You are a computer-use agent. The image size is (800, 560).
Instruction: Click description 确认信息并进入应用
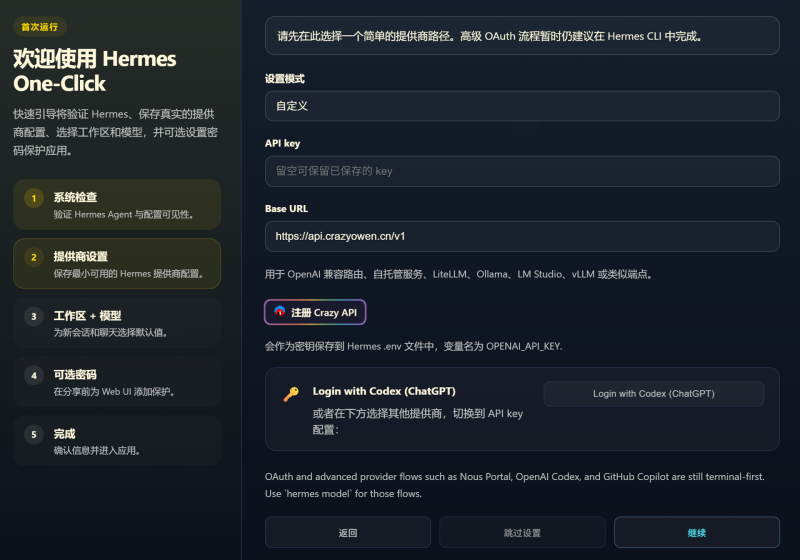coord(97,451)
